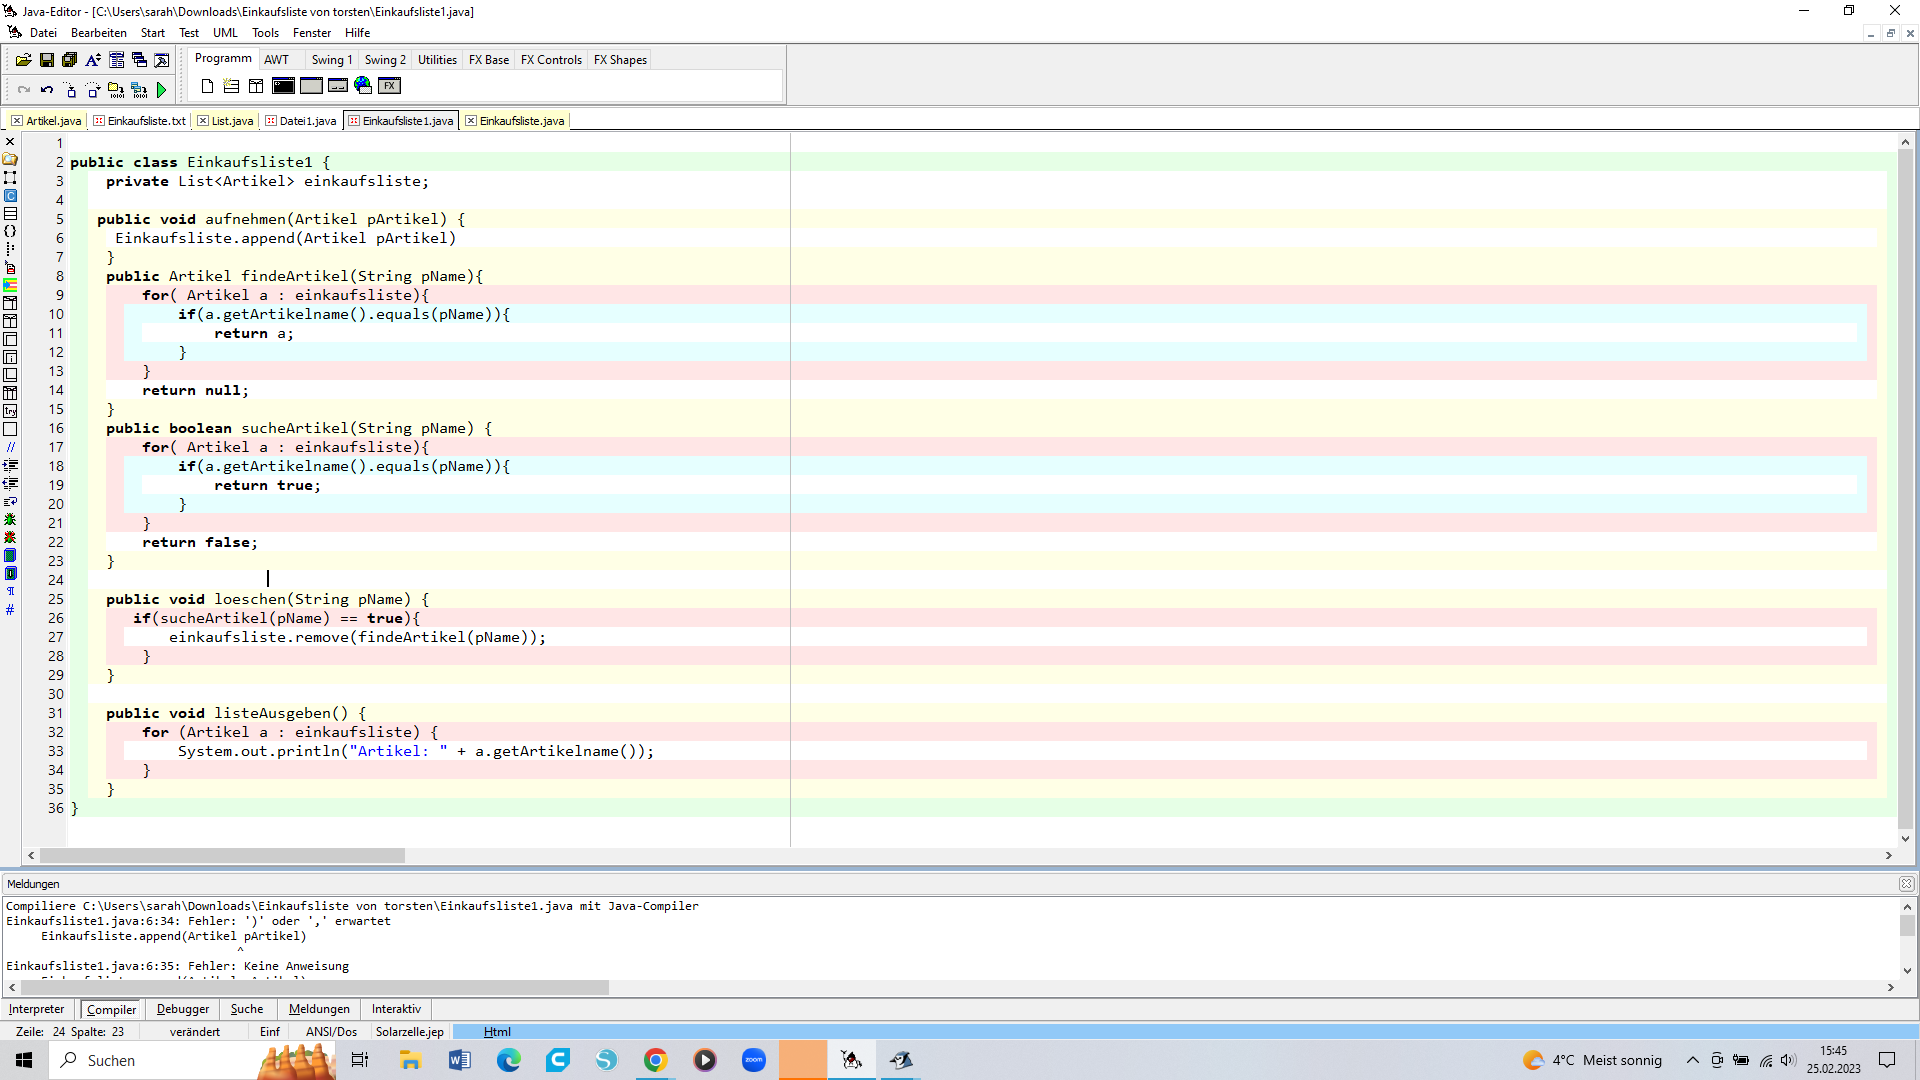1920x1080 pixels.
Task: Switch to the Swing 1 tab
Action: 331,60
